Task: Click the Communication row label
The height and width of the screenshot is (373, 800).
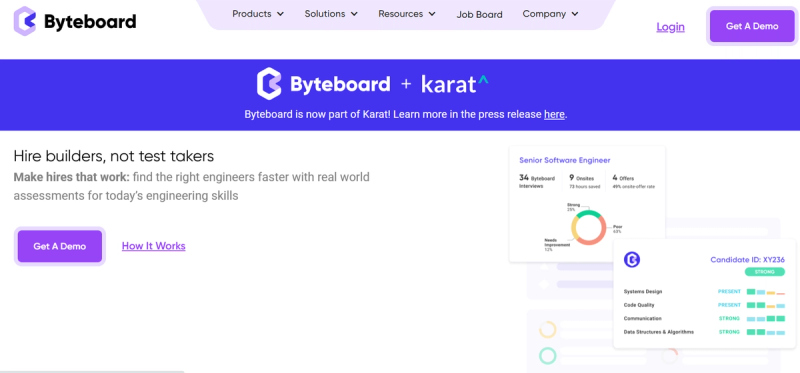Action: click(x=642, y=318)
